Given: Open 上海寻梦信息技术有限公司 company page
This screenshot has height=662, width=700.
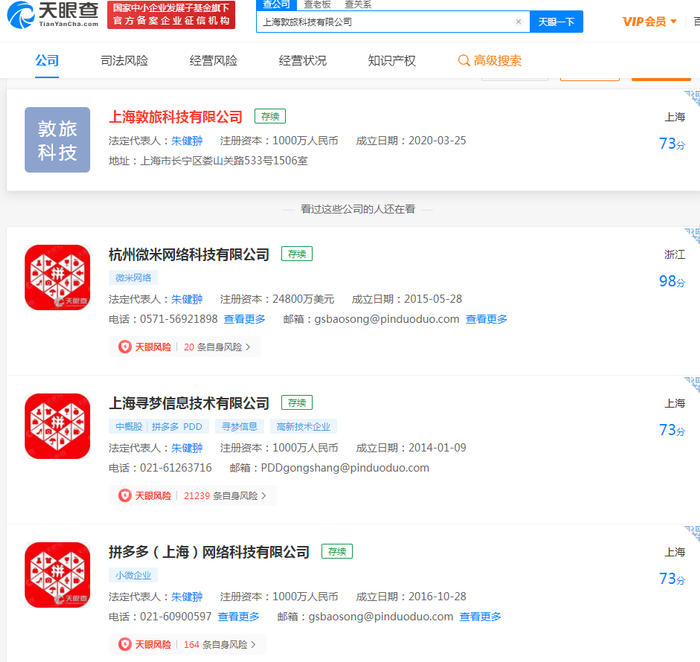Looking at the screenshot, I should tap(189, 404).
